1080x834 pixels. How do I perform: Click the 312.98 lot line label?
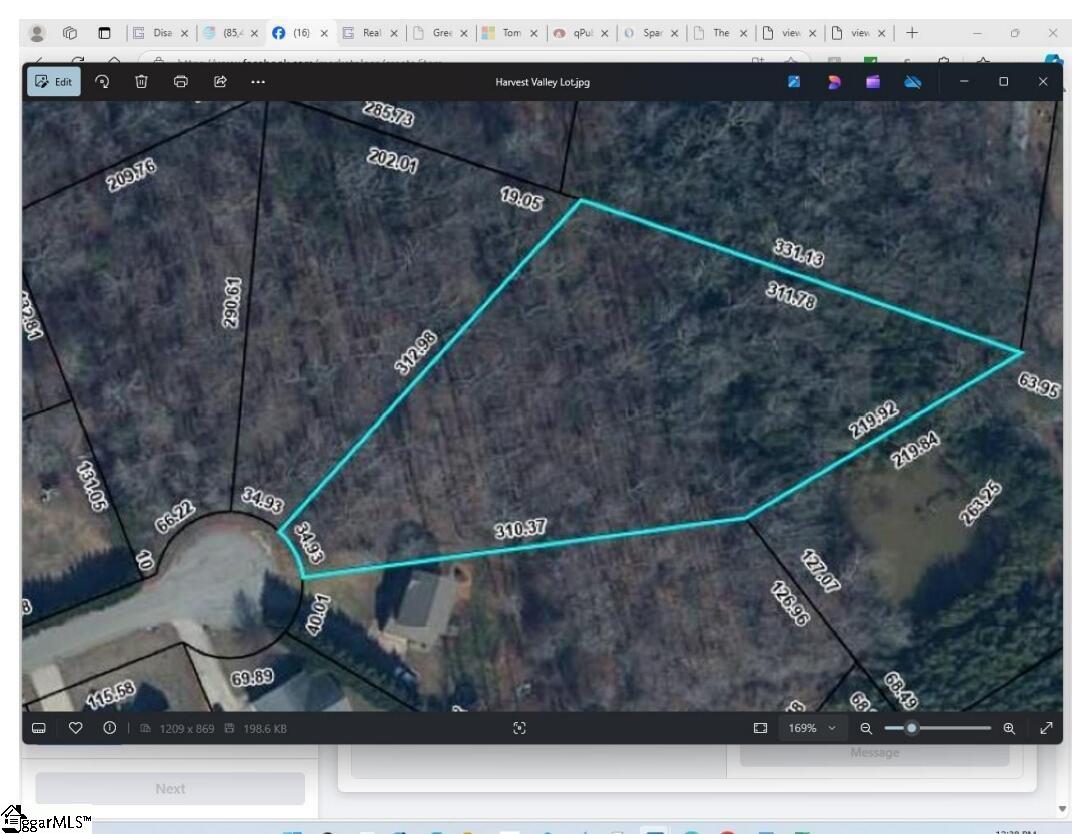(x=415, y=353)
